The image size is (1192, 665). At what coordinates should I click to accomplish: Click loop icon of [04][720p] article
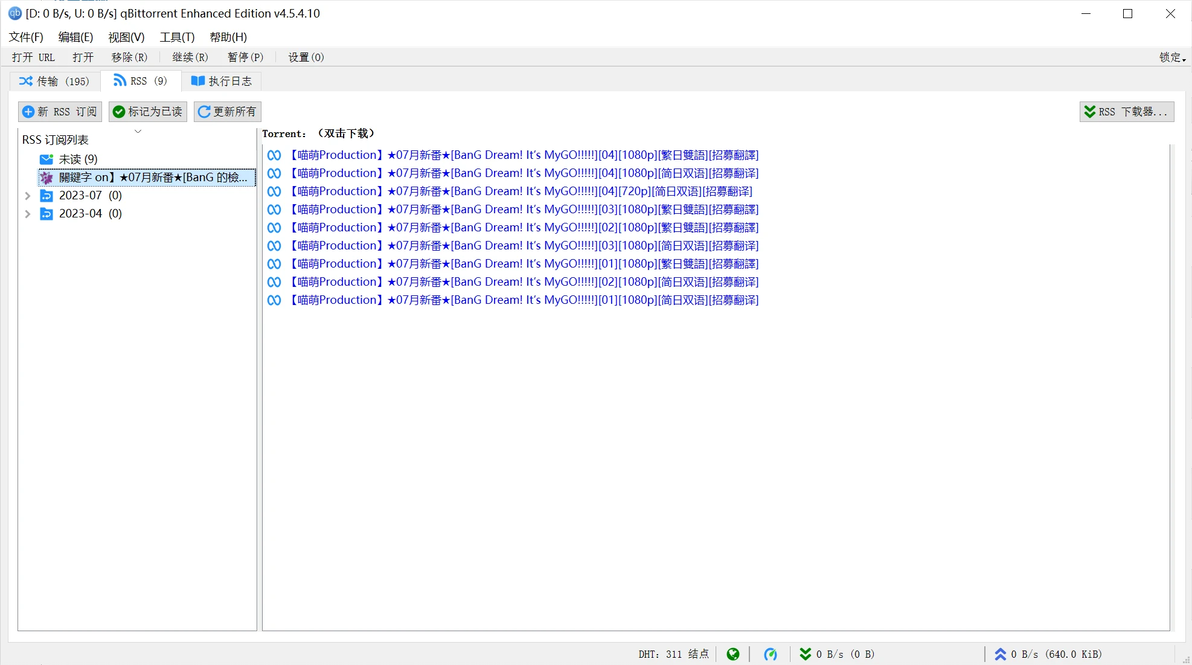274,192
